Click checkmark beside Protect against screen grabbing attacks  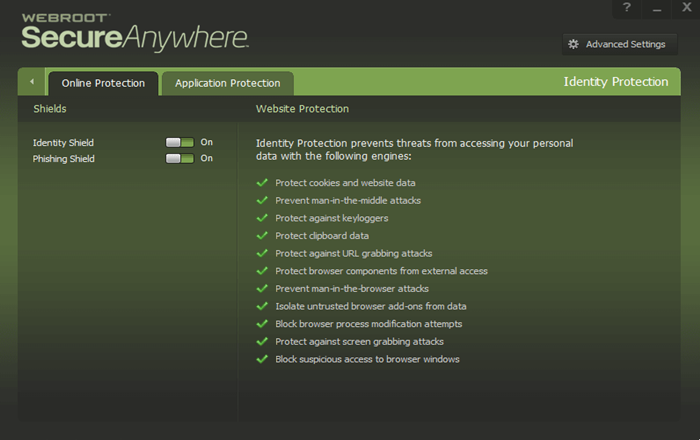pos(262,341)
